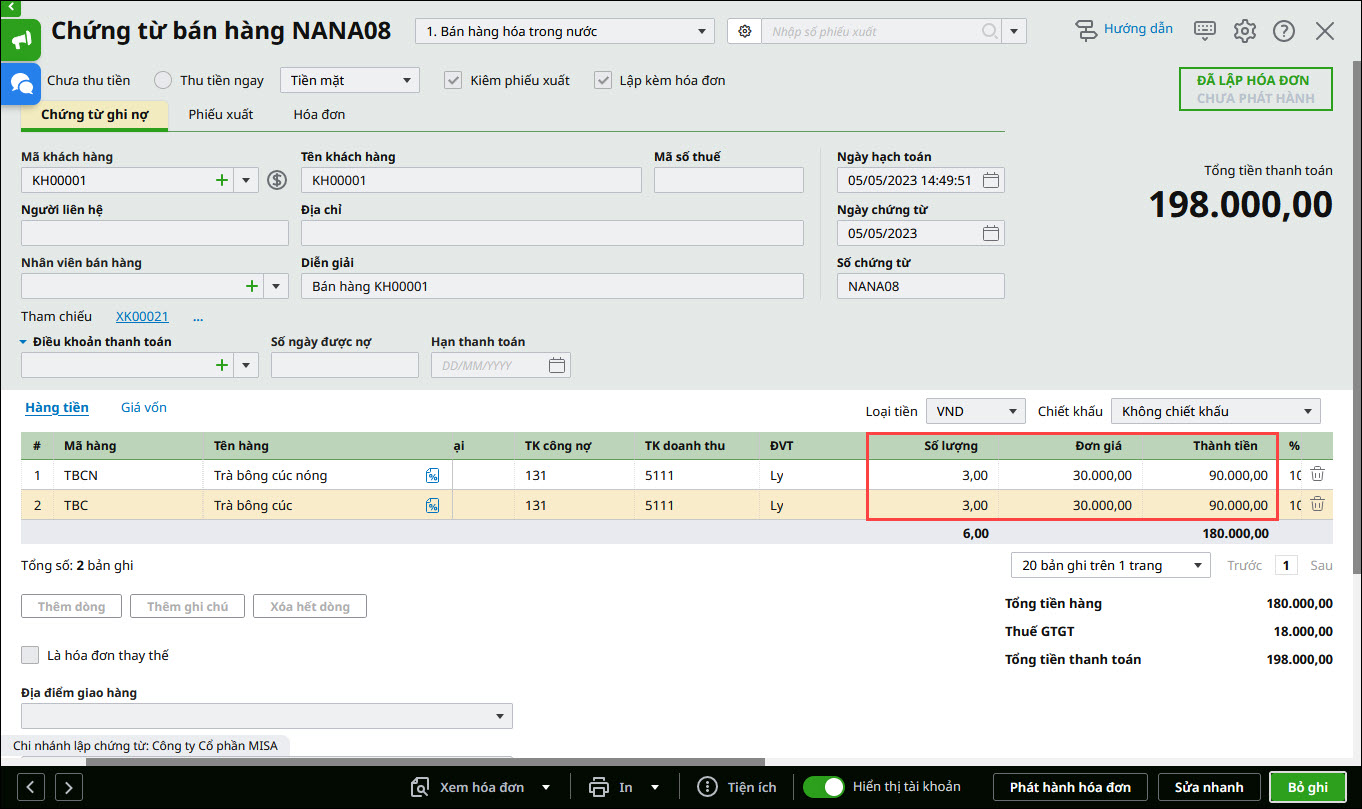This screenshot has height=809, width=1362.
Task: Add a new payment term plus icon
Action: tap(222, 365)
